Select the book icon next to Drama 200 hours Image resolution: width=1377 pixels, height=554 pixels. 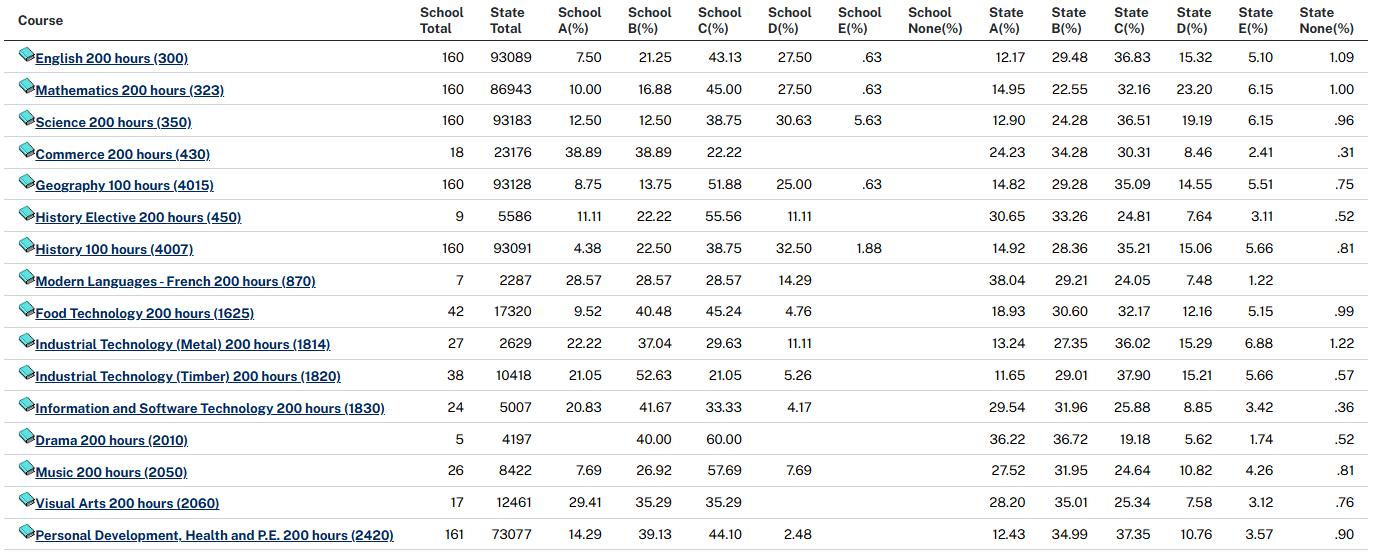click(27, 437)
